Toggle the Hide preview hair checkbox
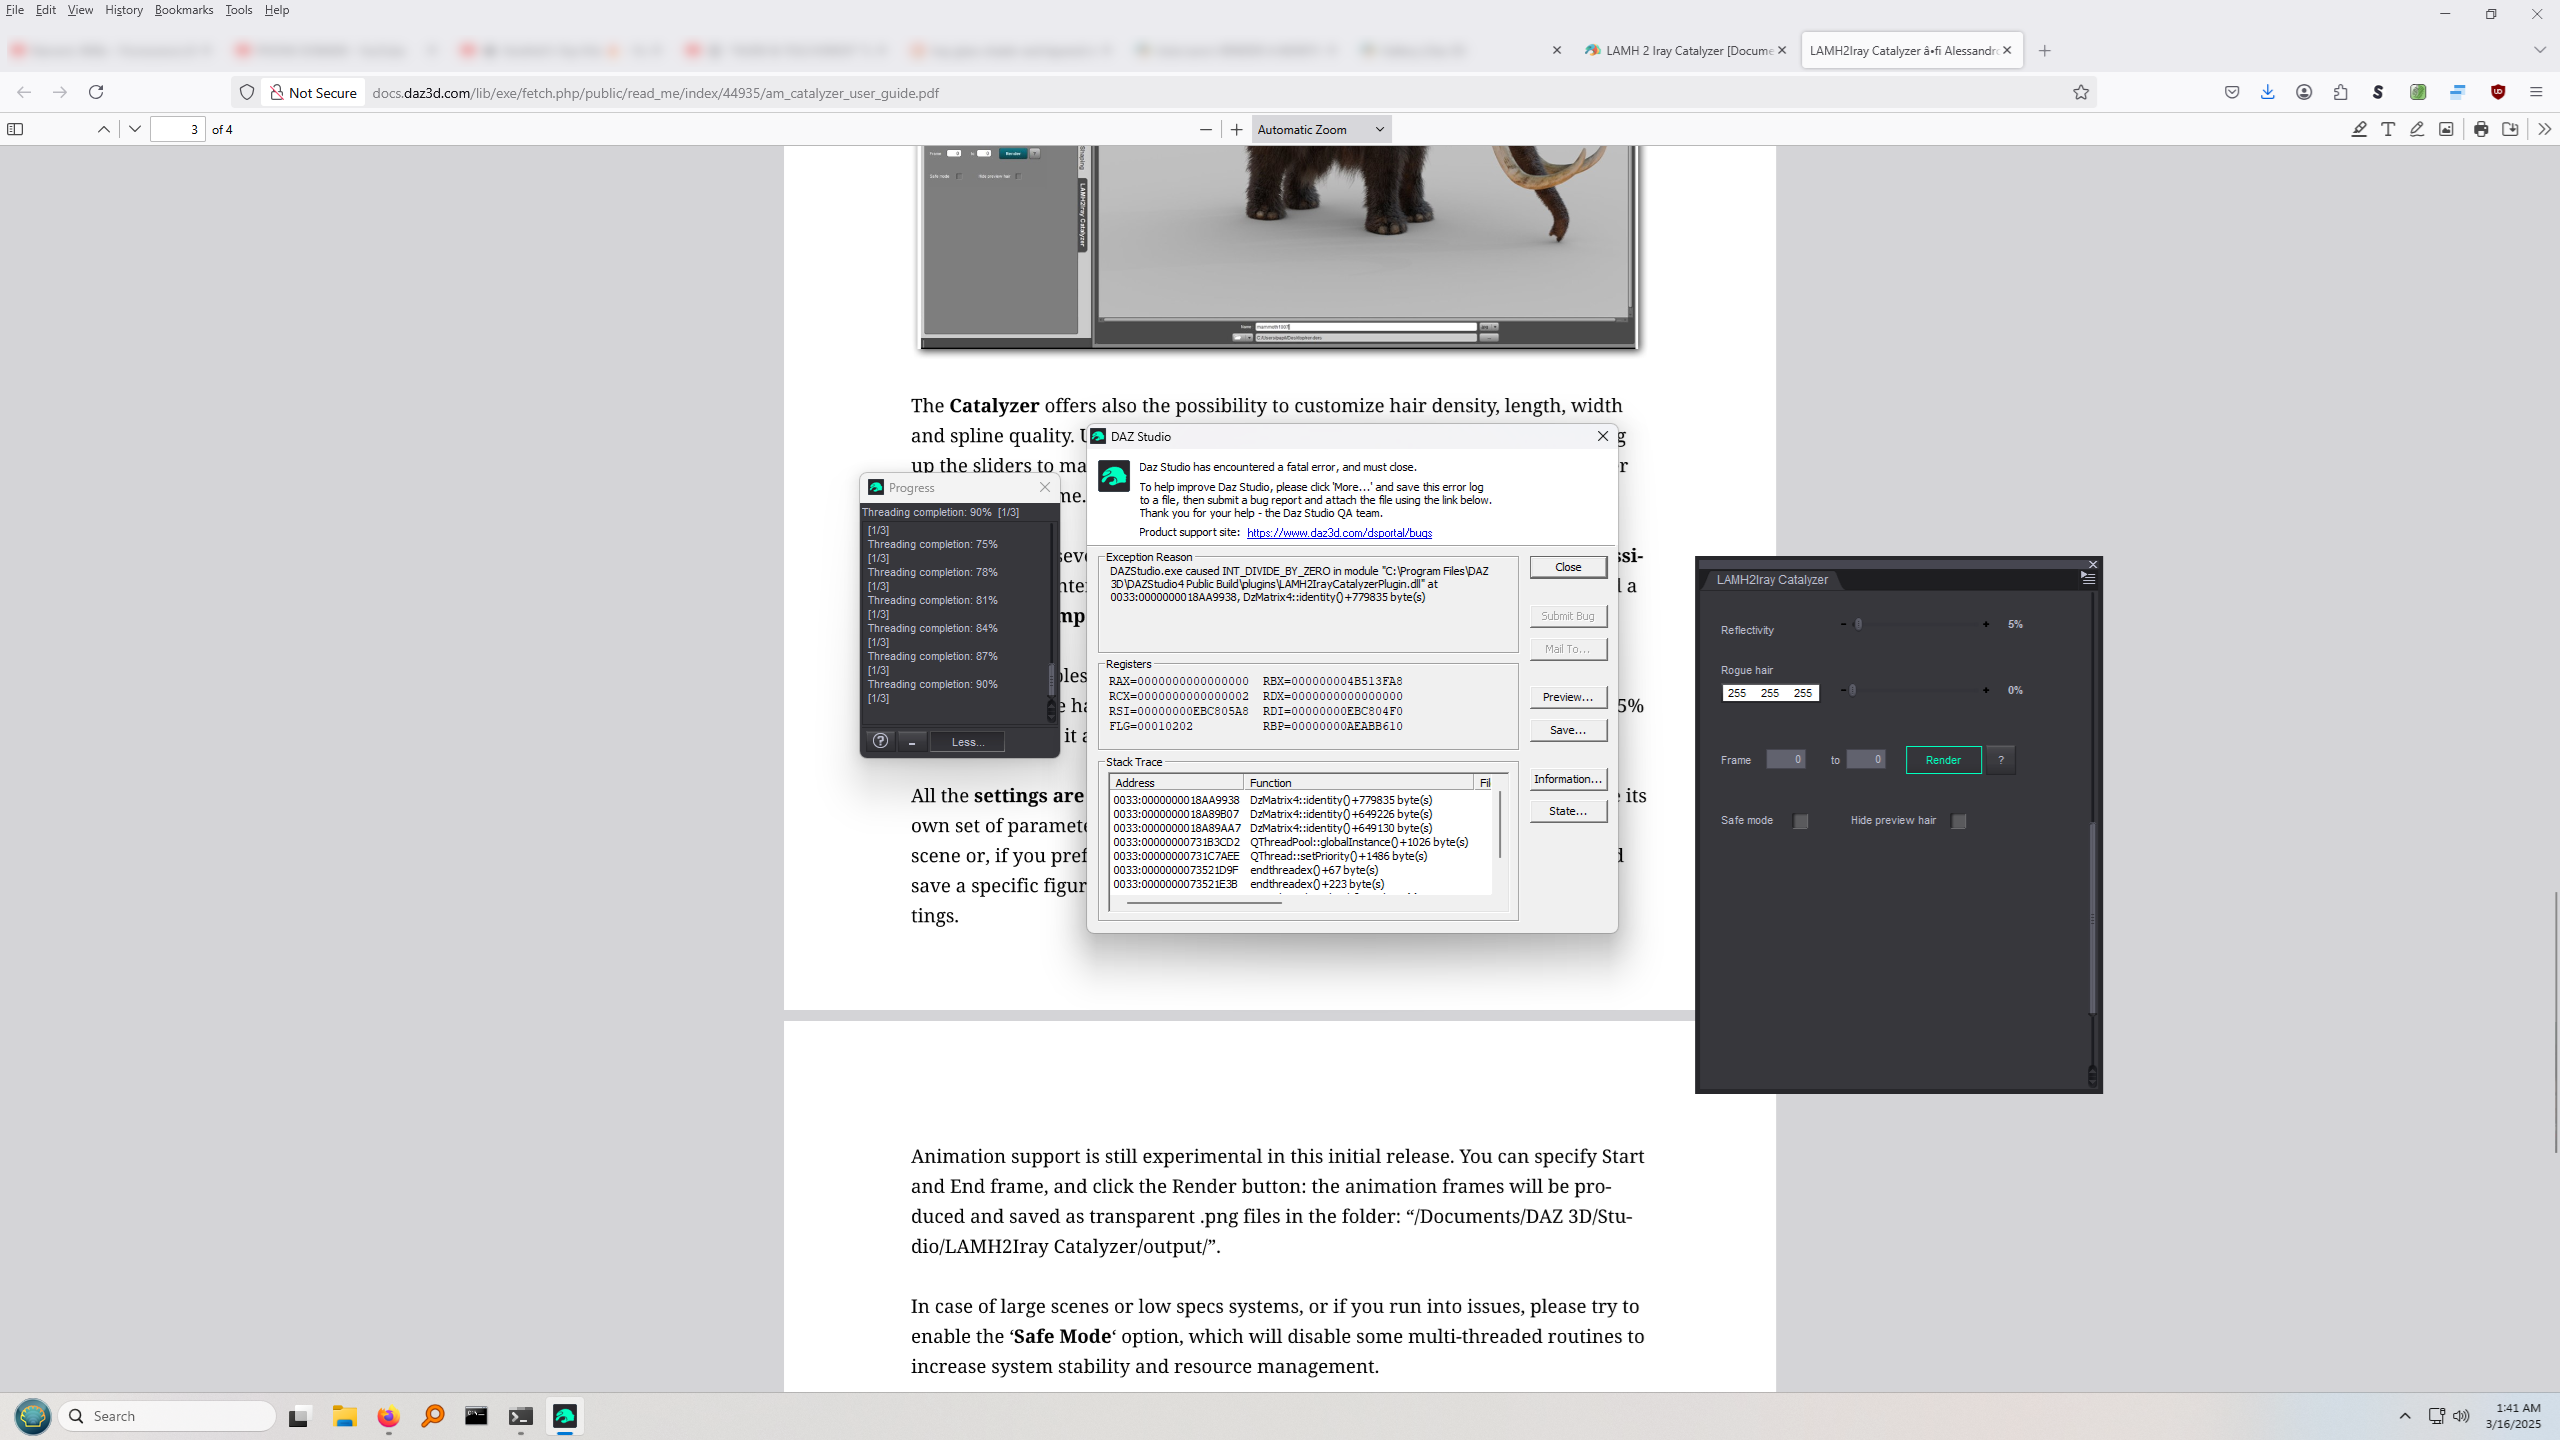 1959,821
